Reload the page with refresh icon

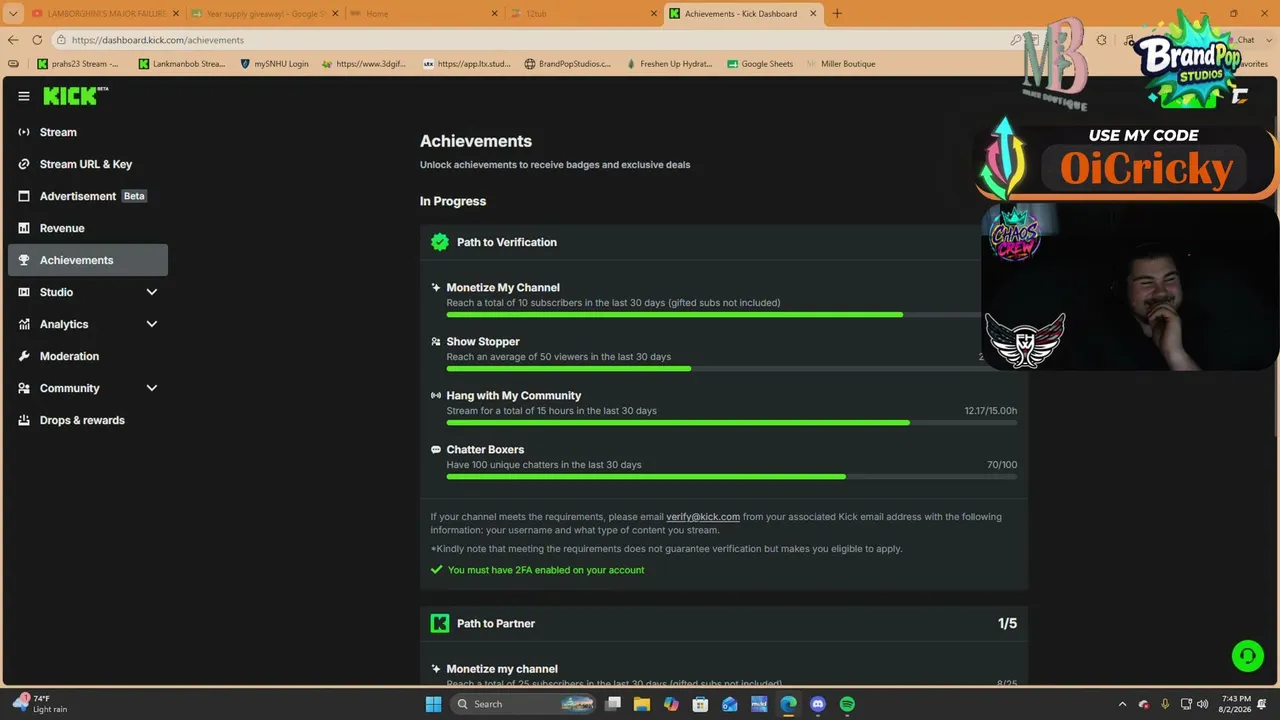[37, 40]
